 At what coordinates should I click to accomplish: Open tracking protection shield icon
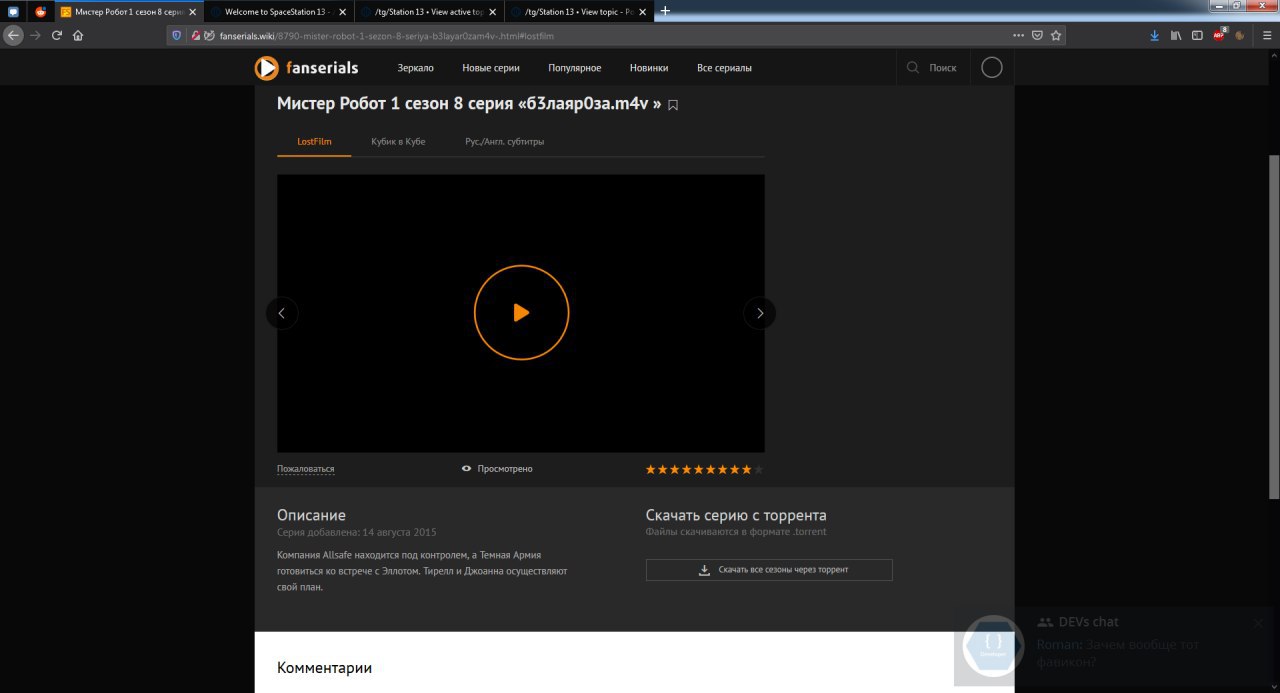coord(177,35)
